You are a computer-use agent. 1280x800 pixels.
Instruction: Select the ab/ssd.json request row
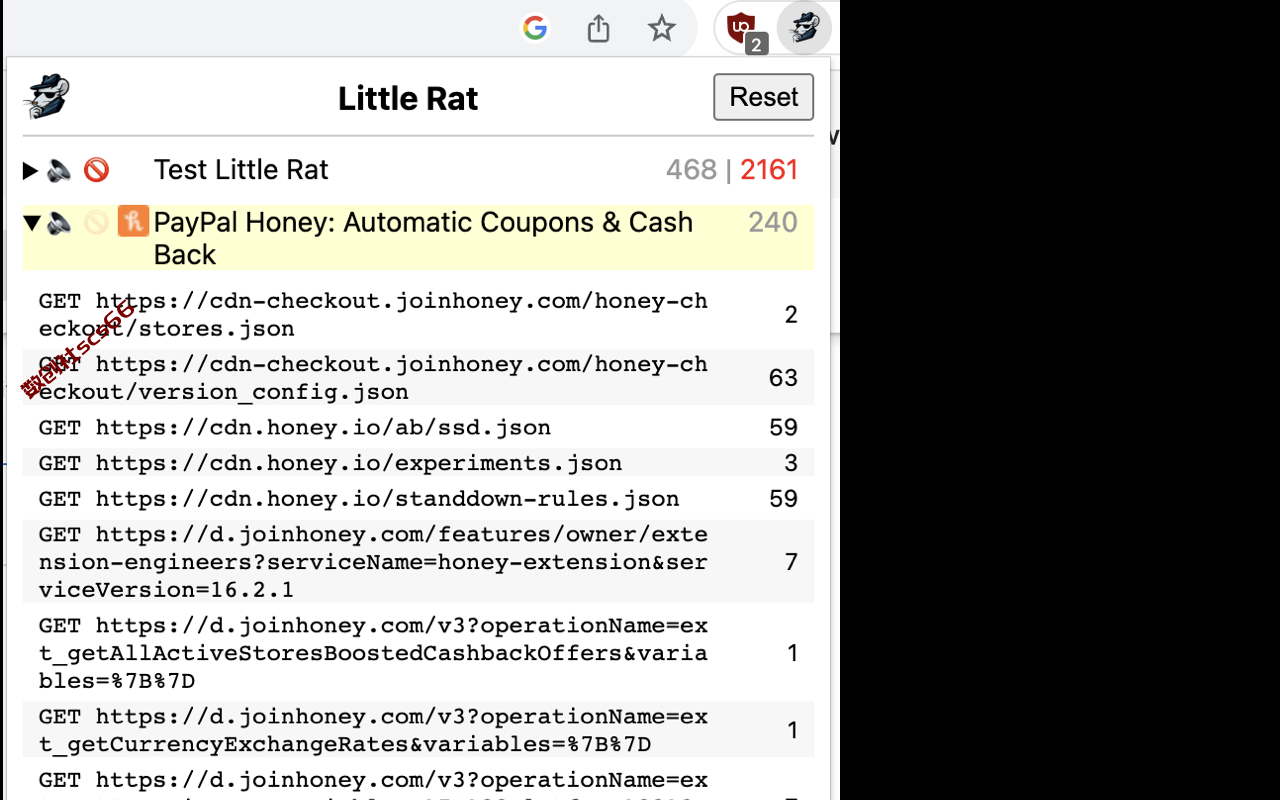(418, 428)
